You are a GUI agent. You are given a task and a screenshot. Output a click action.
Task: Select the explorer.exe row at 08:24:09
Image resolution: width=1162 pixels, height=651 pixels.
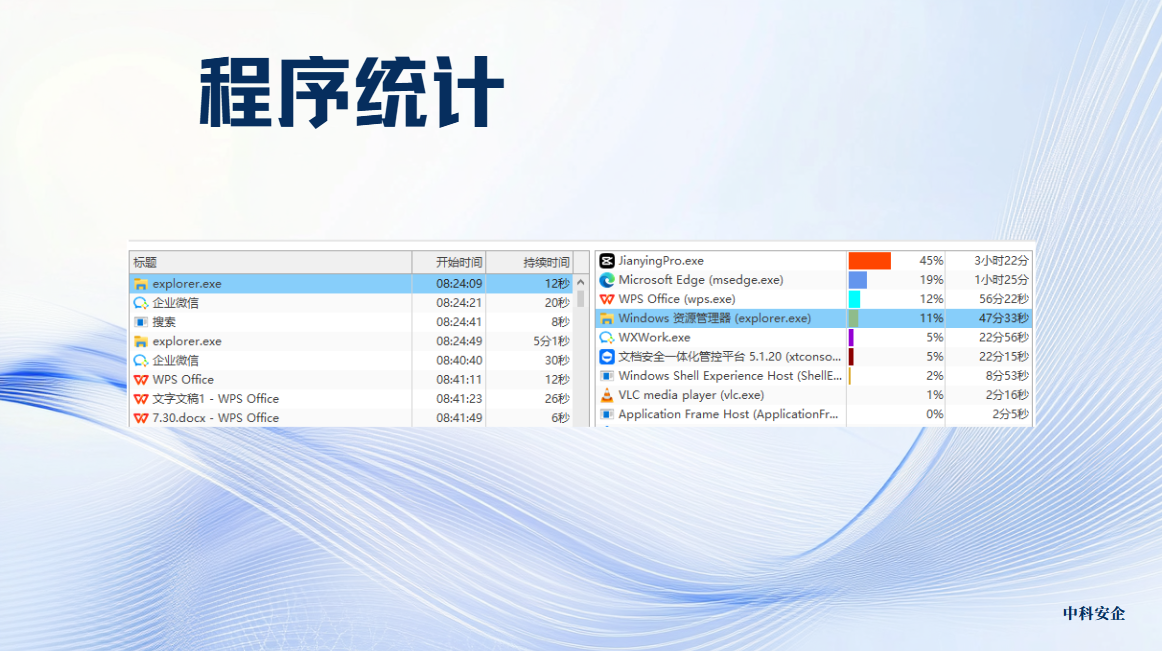click(351, 284)
